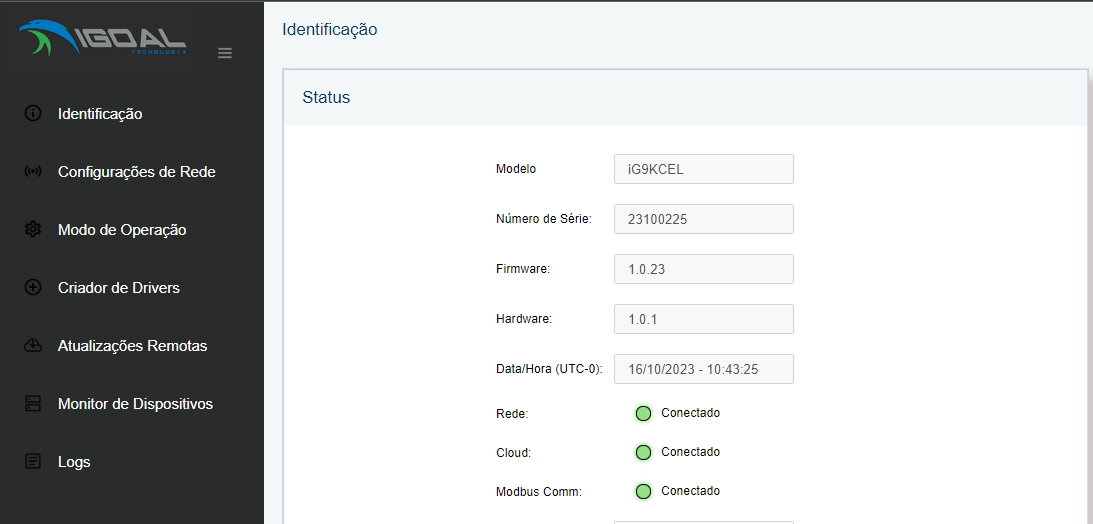Click the green Modbus Comm status indicator
1093x524 pixels.
point(643,491)
